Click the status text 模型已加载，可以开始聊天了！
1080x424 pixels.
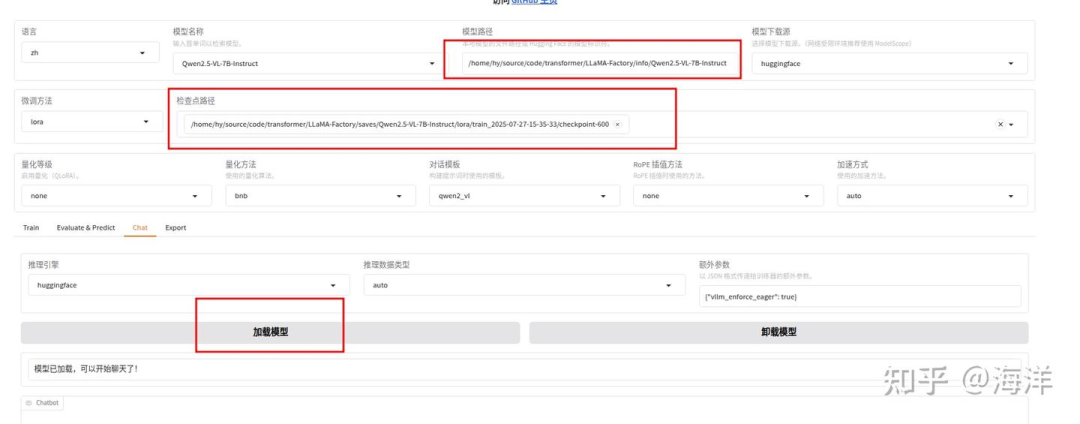click(x=86, y=369)
